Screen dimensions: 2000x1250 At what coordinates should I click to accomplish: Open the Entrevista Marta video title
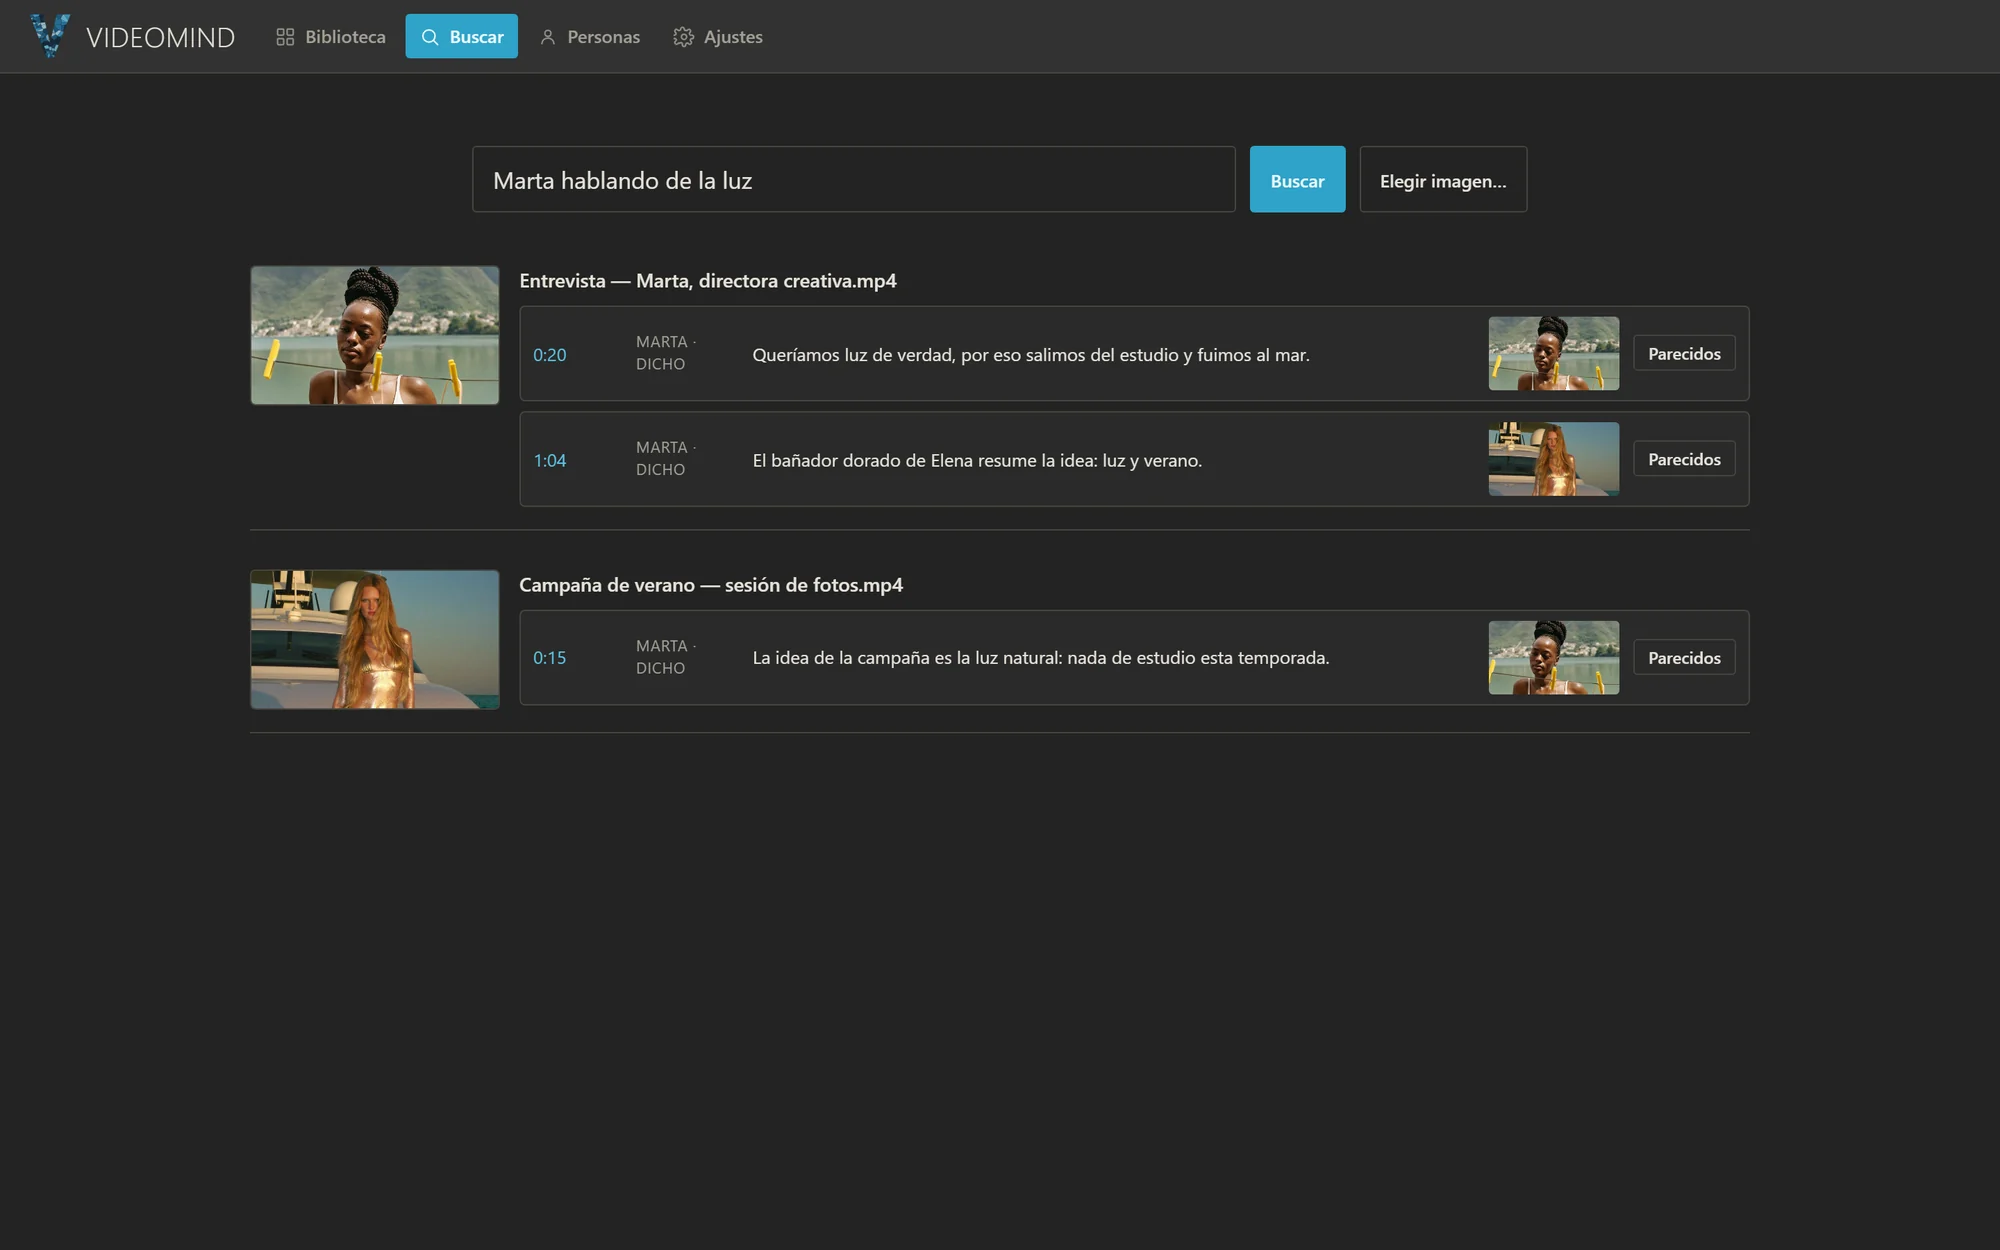coord(708,281)
